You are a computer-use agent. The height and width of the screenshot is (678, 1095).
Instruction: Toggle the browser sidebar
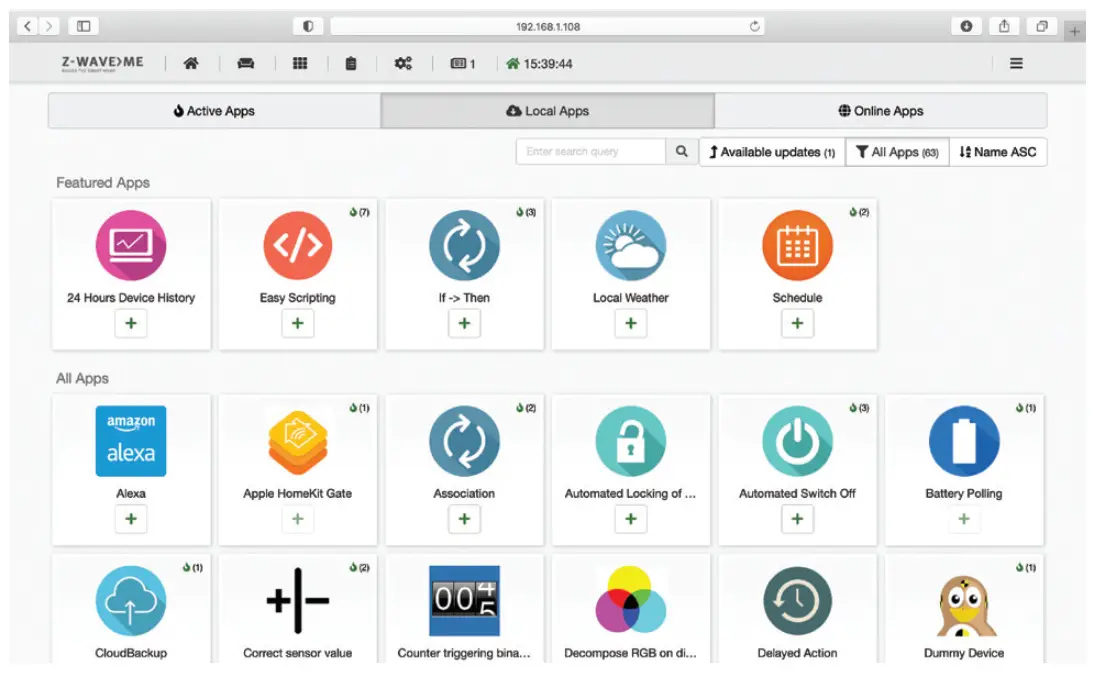tap(84, 27)
